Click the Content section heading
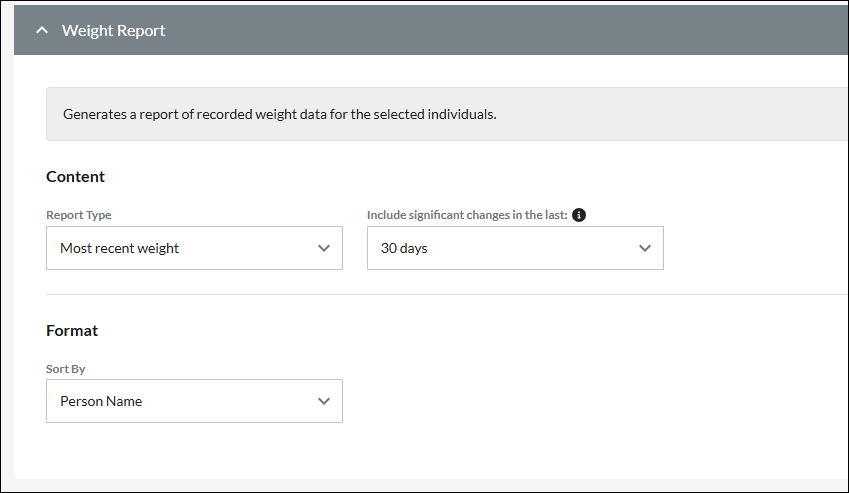849x493 pixels. [x=75, y=176]
